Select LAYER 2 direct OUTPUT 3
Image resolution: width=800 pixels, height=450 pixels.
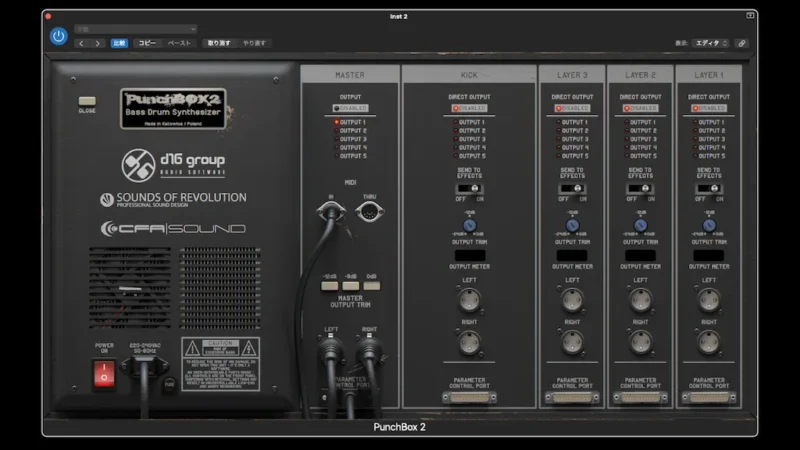[x=640, y=139]
